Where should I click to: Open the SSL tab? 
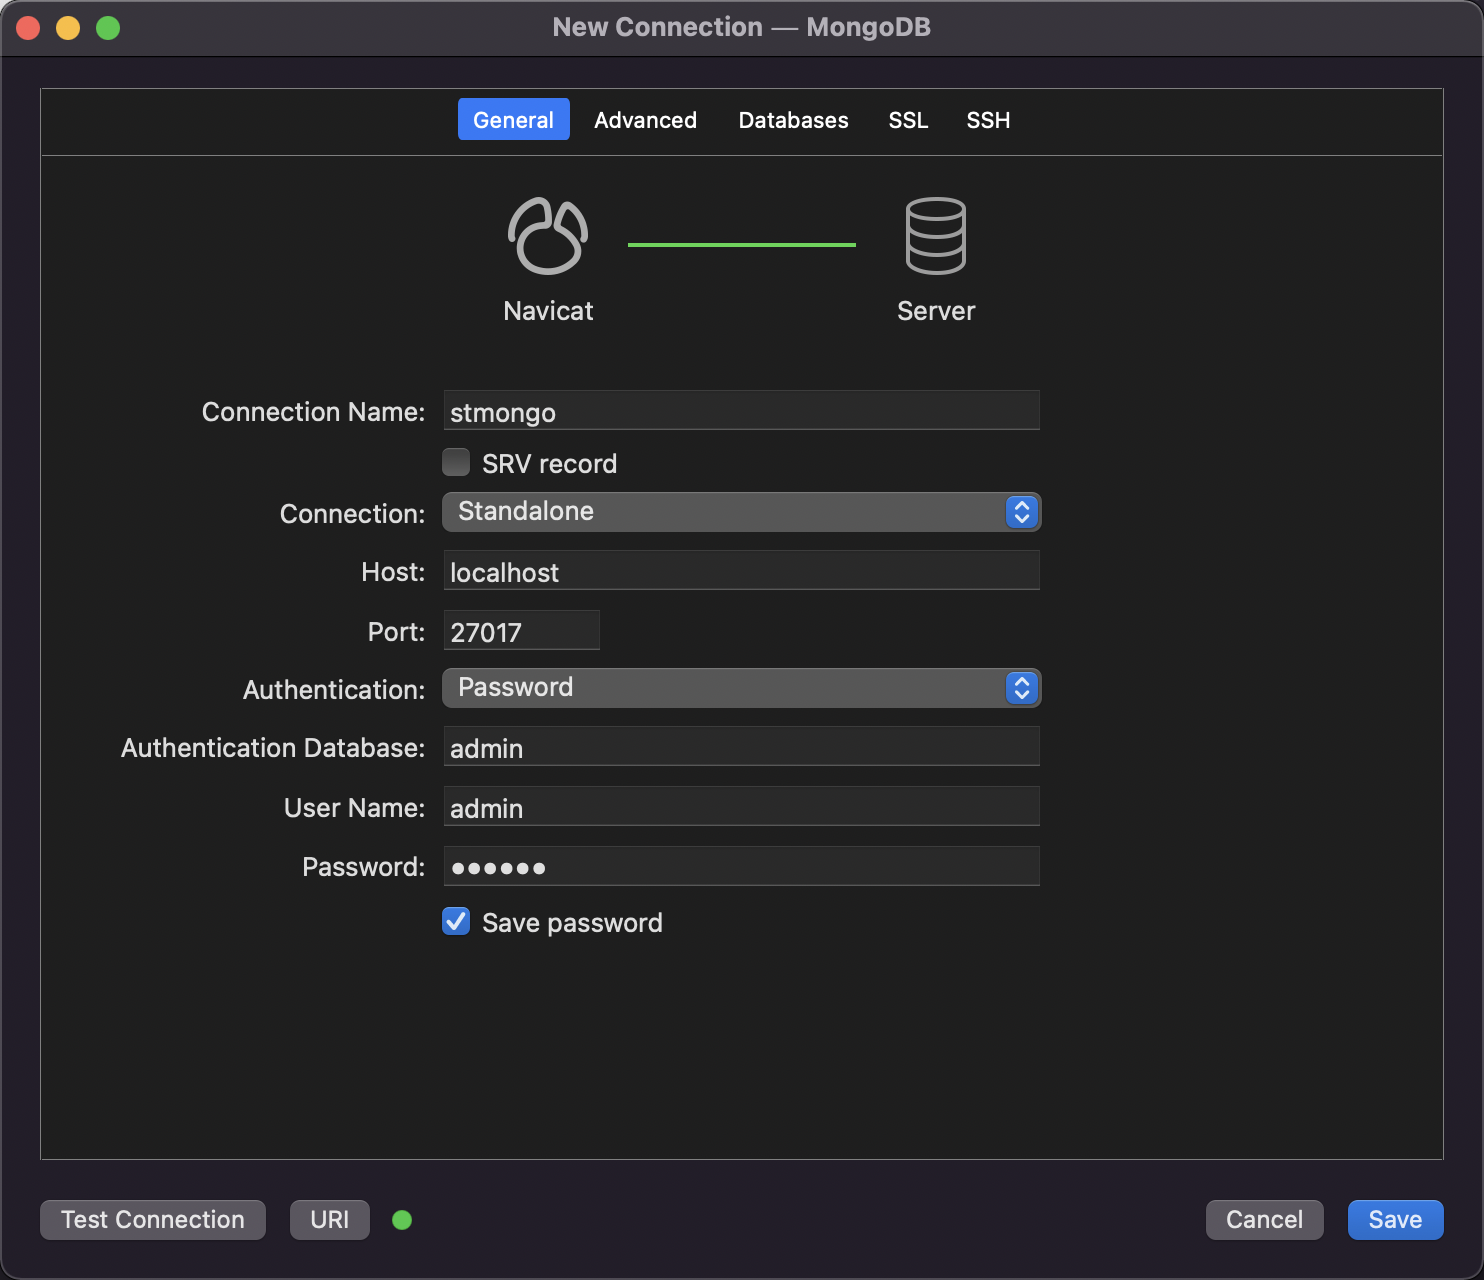[908, 120]
